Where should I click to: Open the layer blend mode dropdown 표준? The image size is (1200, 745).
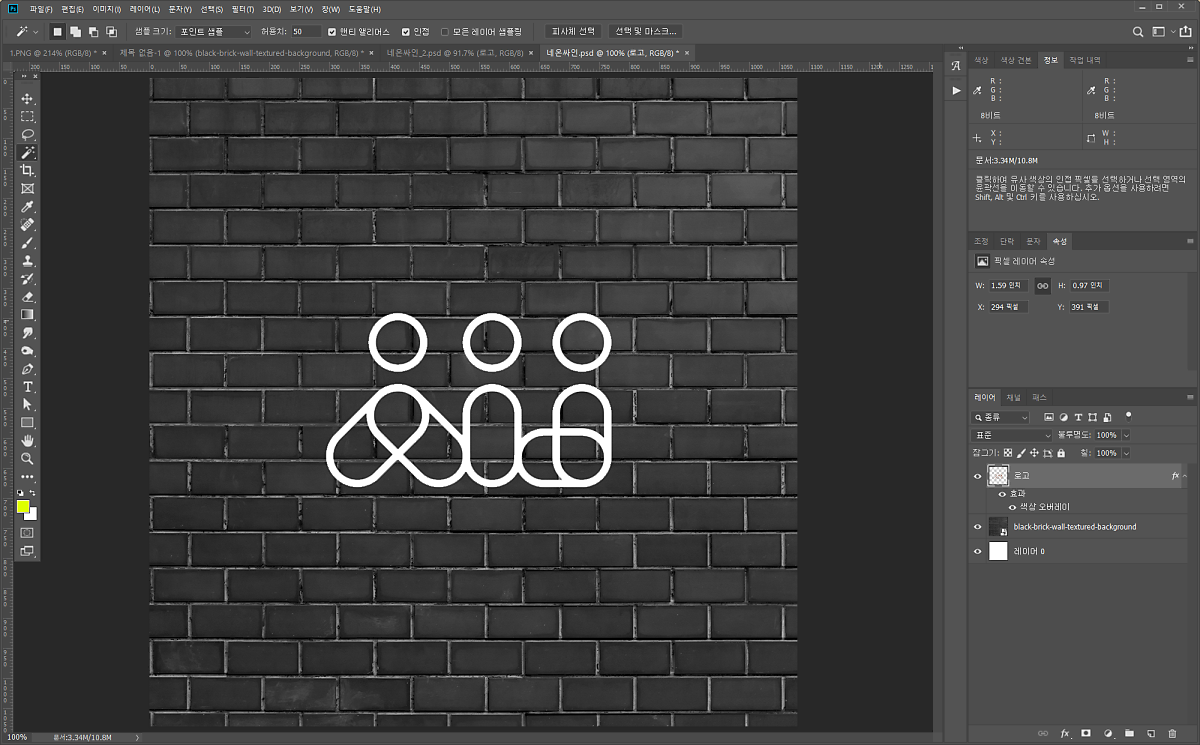point(1013,435)
